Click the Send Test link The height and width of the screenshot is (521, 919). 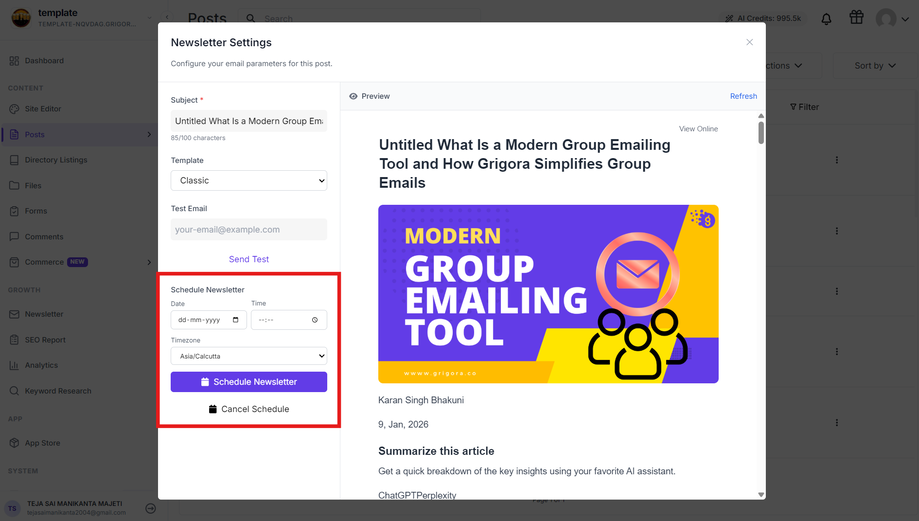(x=249, y=259)
